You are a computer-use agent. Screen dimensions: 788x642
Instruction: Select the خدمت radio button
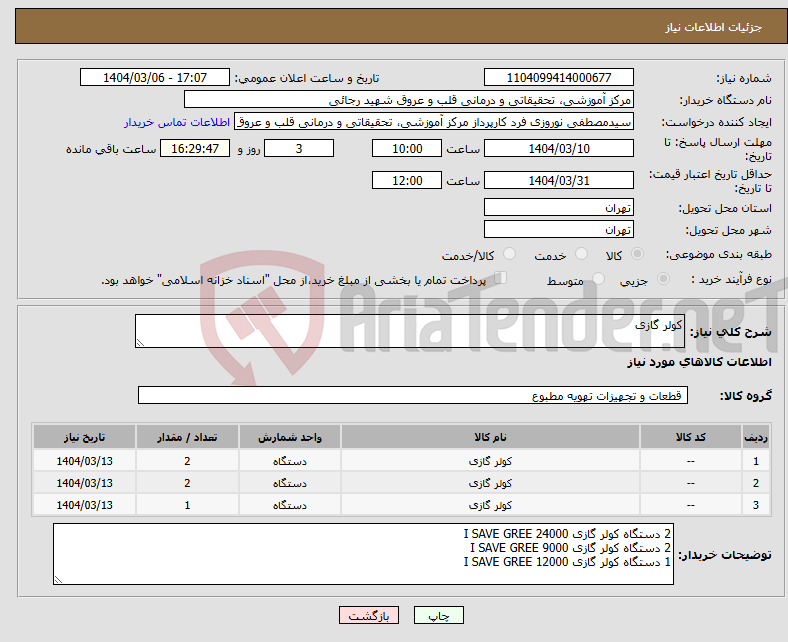click(x=581, y=254)
